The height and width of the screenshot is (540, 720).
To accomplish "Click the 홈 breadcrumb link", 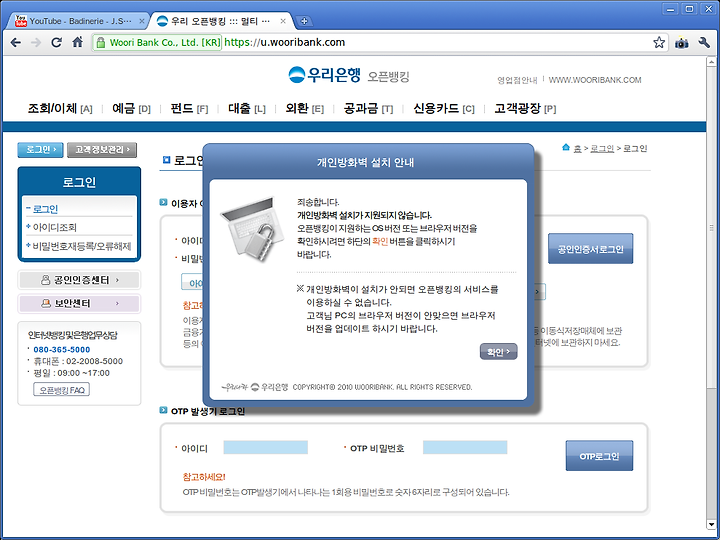I will pos(577,148).
